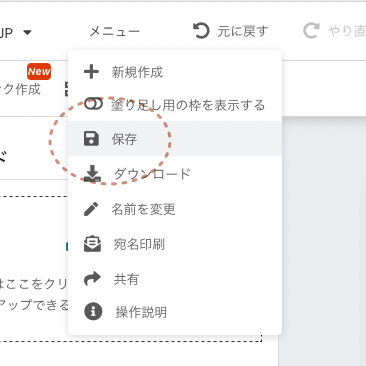
Task: Click the download tray icon
Action: (92, 174)
